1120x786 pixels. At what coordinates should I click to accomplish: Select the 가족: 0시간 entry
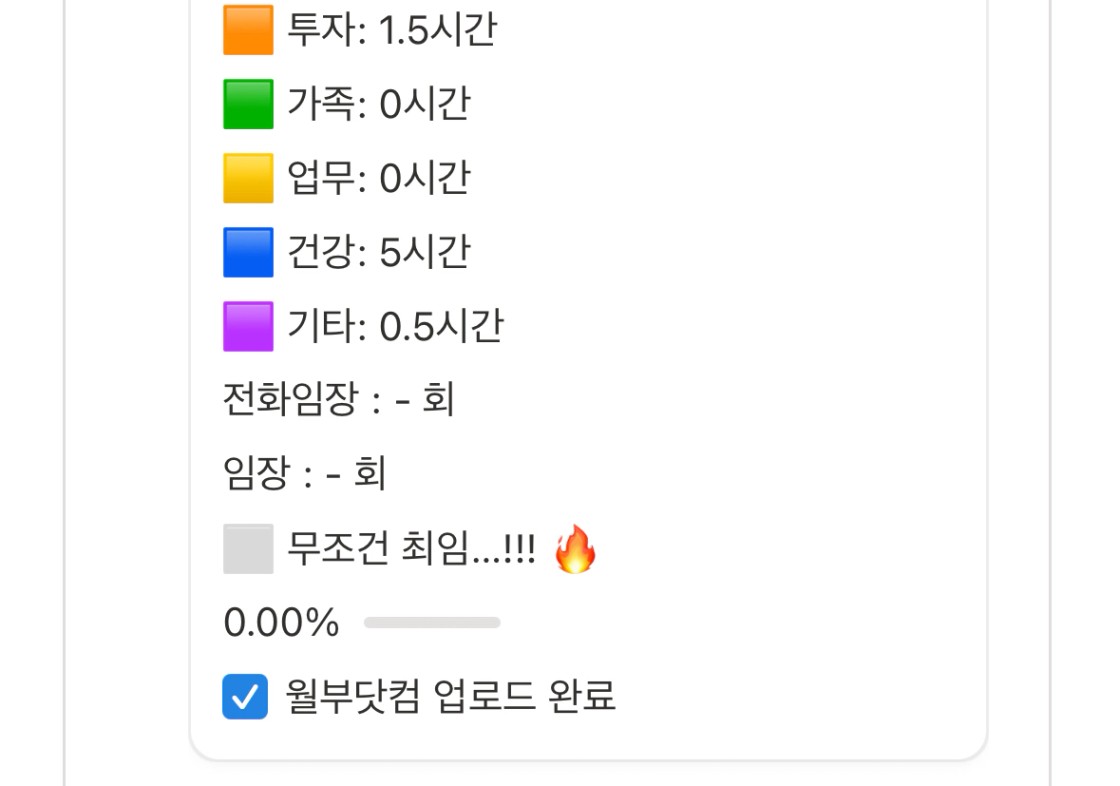379,104
